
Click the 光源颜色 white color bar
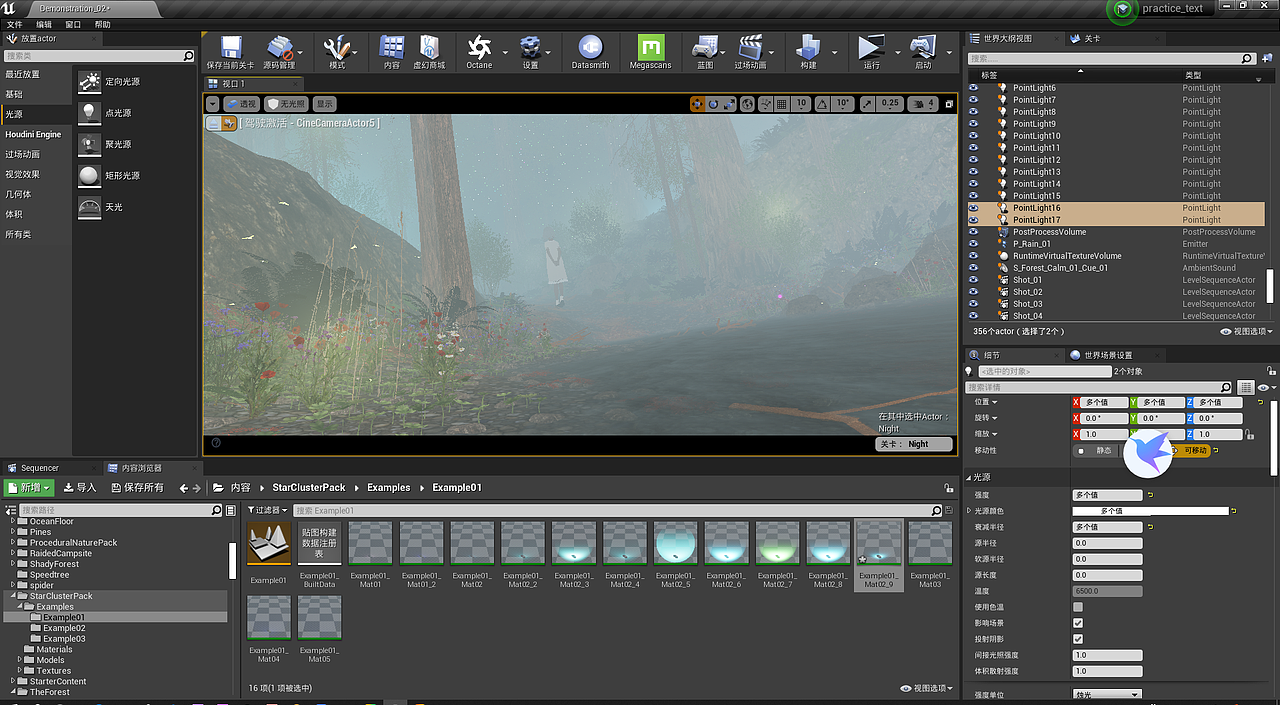(1150, 511)
